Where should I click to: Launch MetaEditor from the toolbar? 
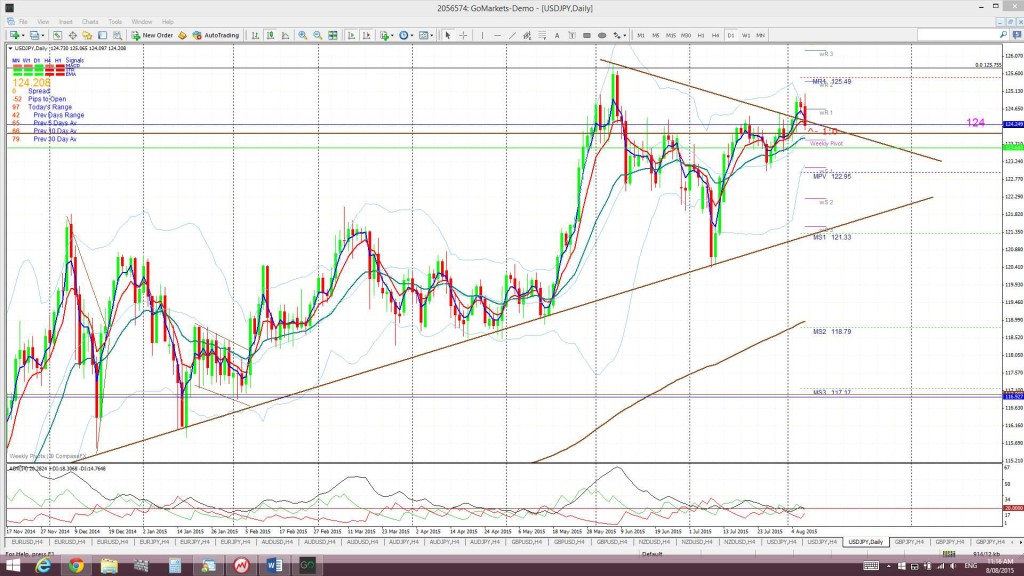click(x=182, y=35)
